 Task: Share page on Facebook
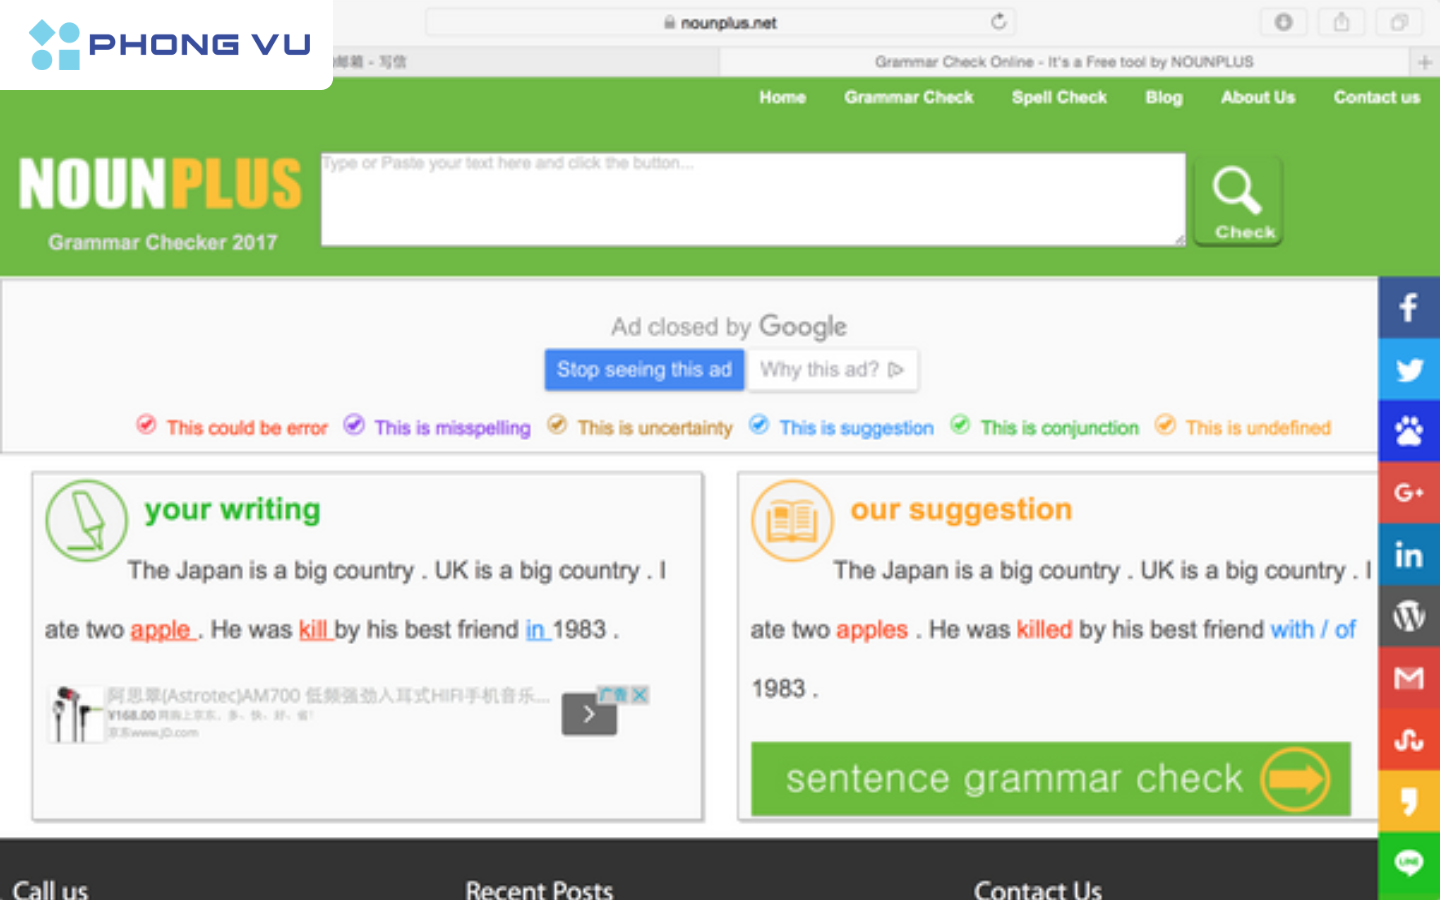tap(1409, 308)
